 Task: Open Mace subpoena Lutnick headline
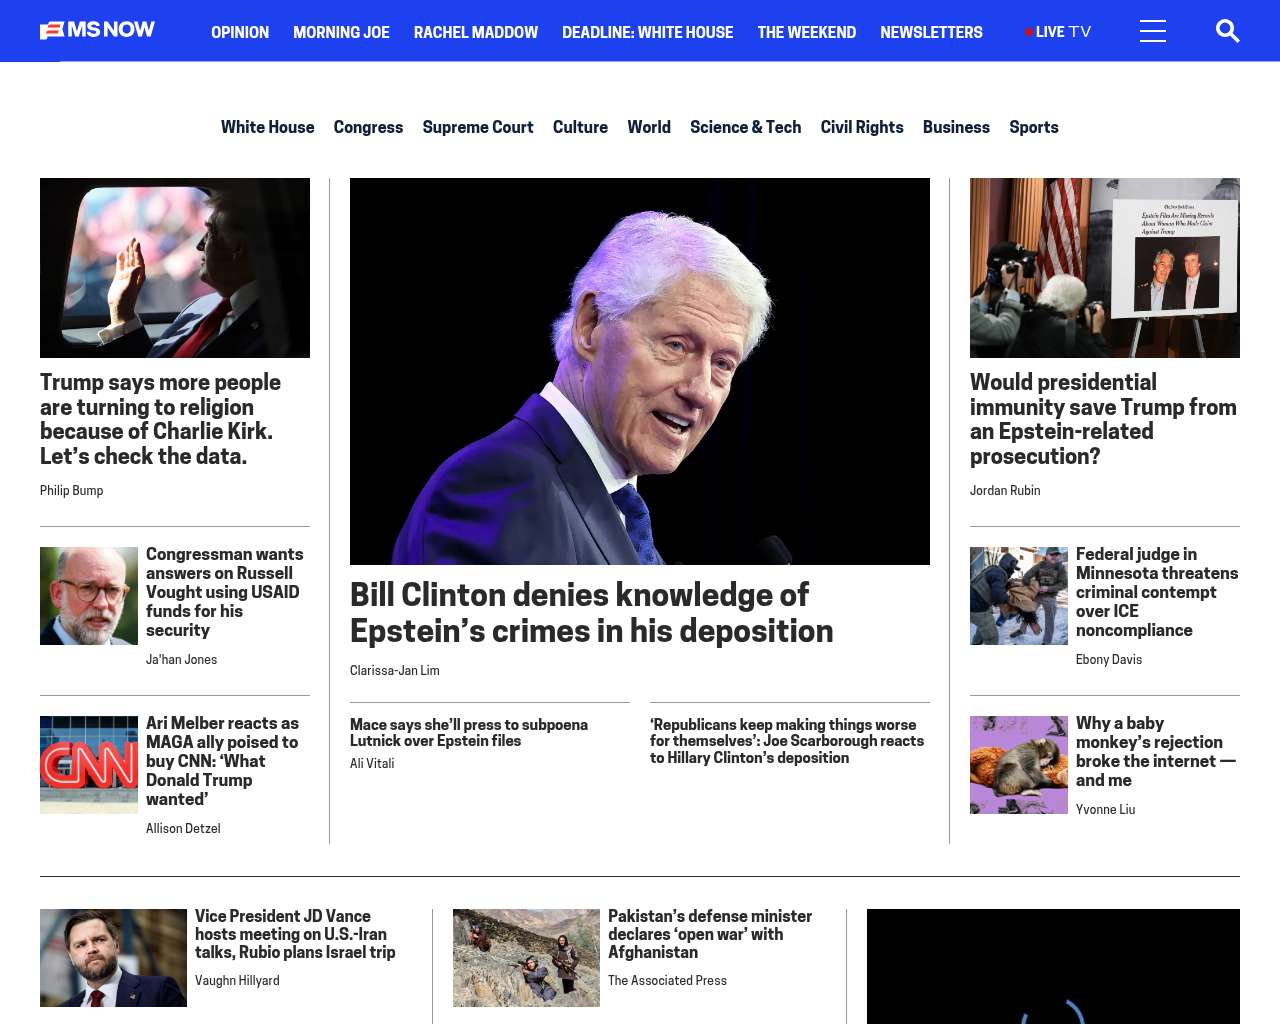(468, 732)
